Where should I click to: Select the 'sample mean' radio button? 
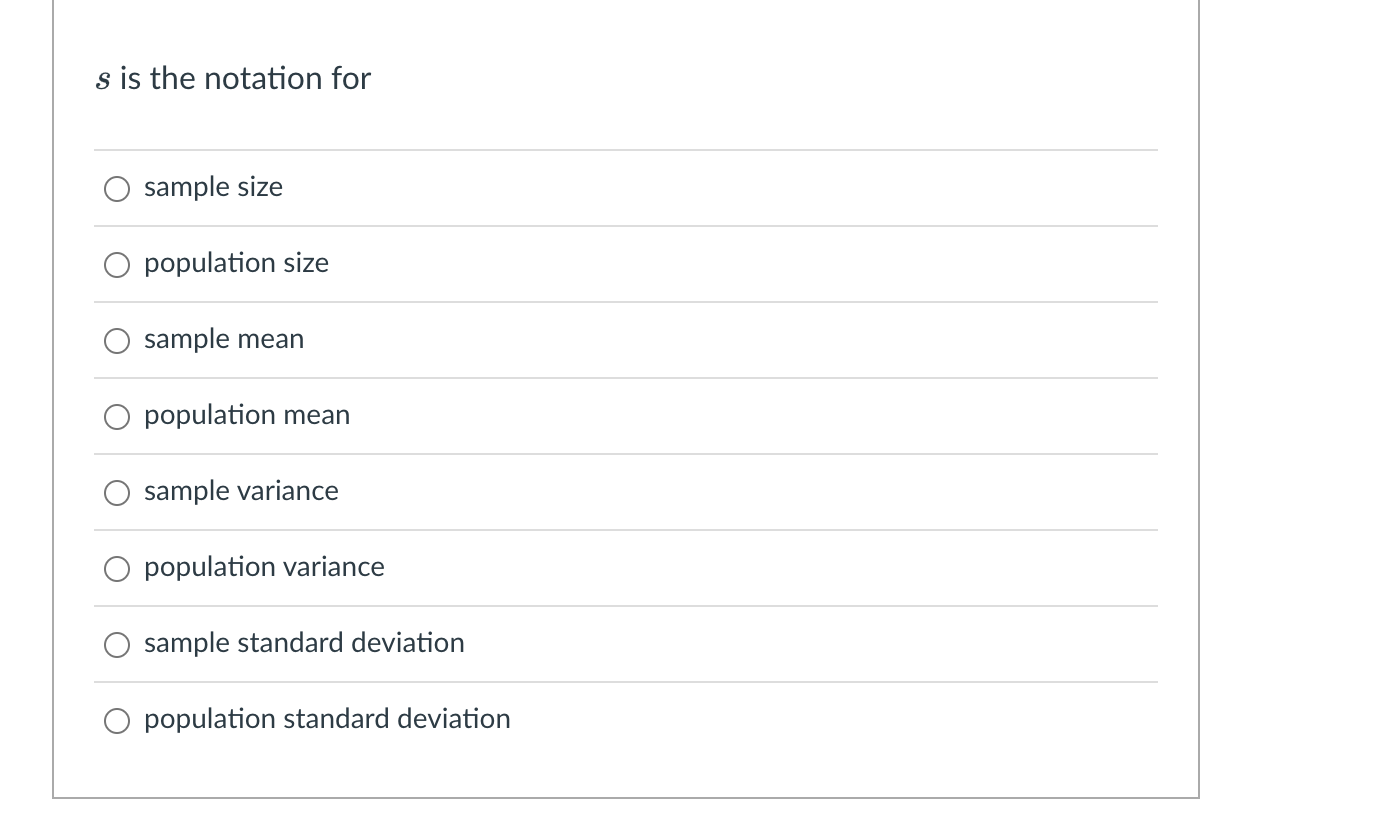pyautogui.click(x=117, y=340)
